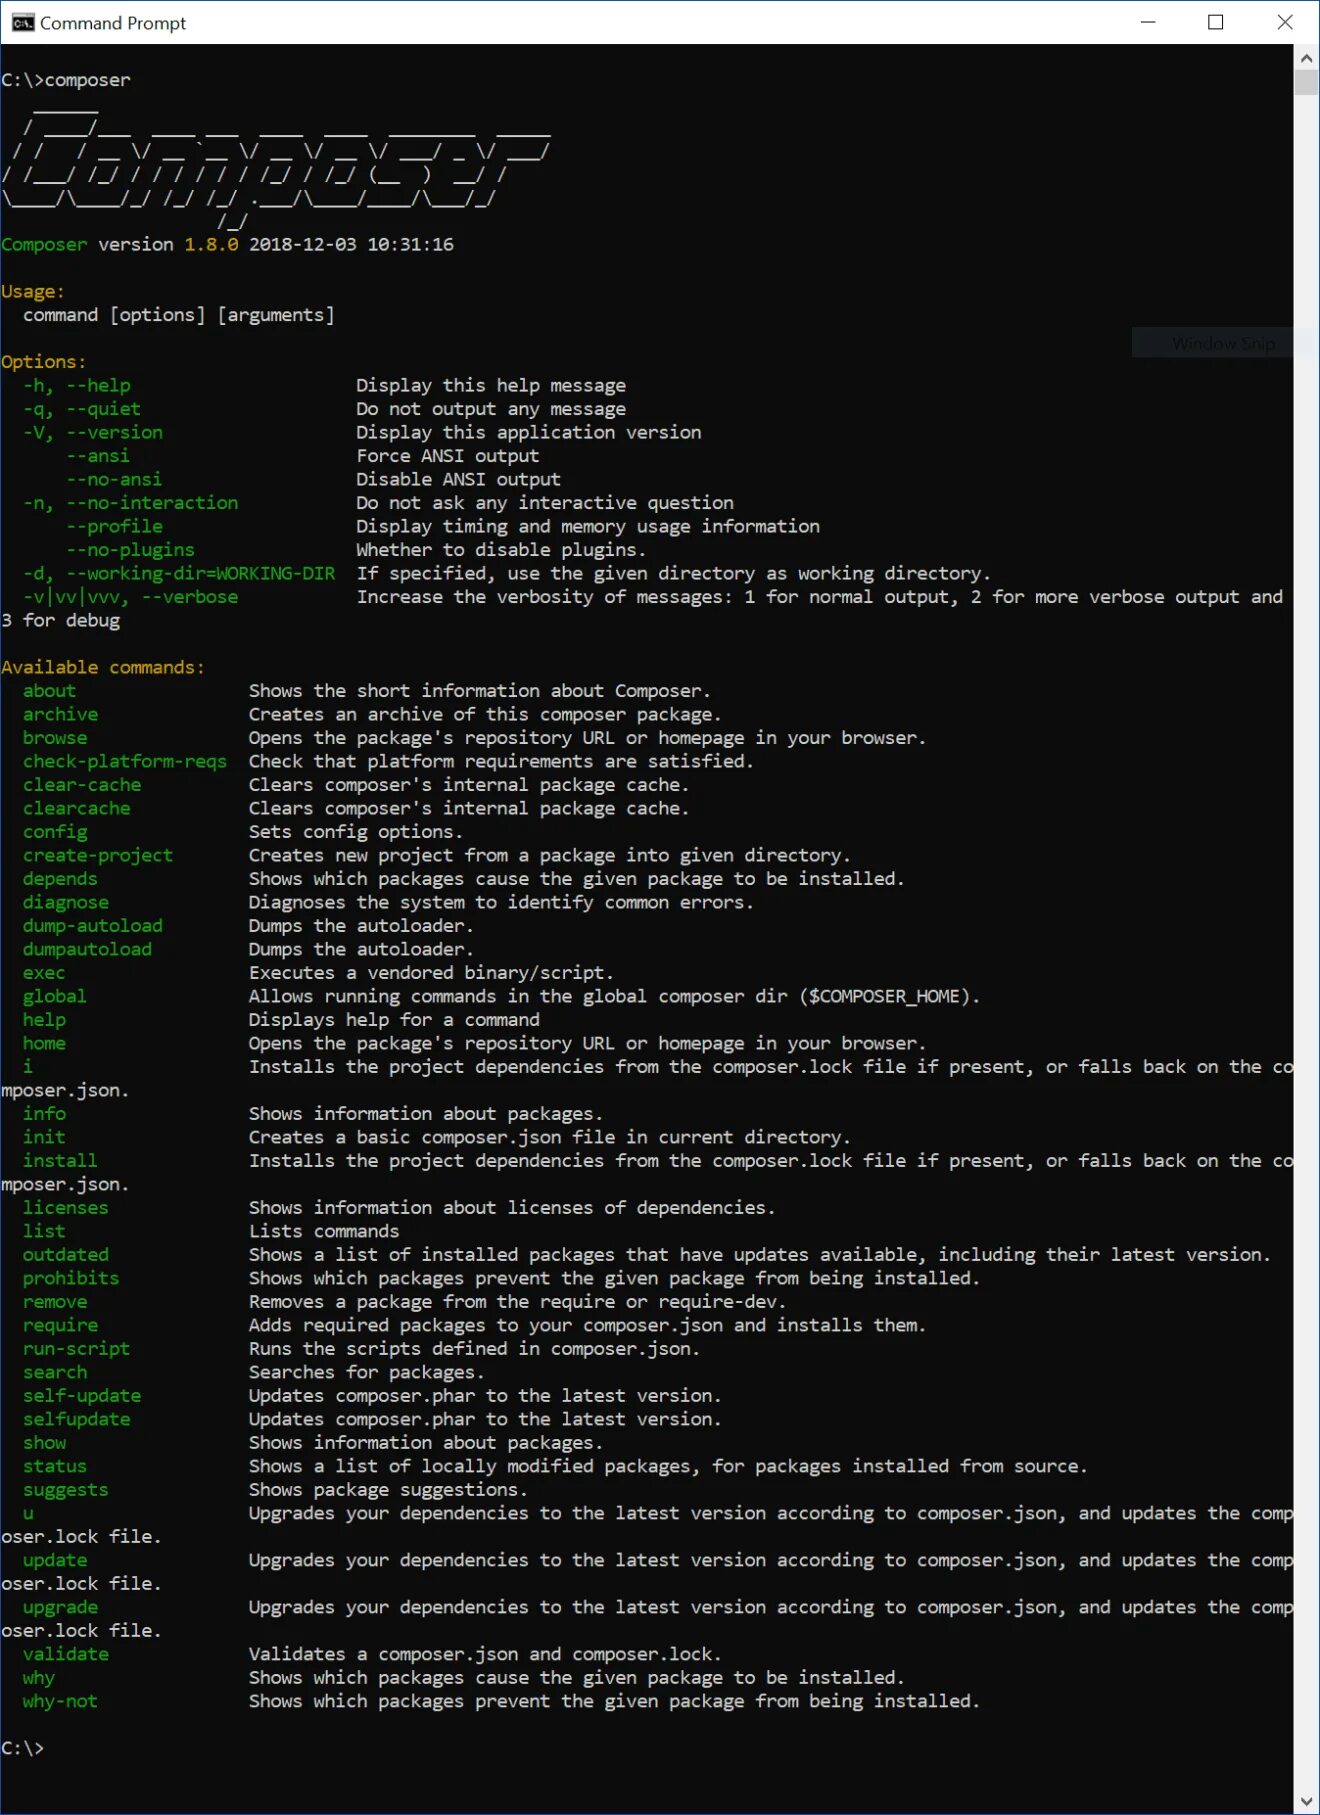Image resolution: width=1320 pixels, height=1815 pixels.
Task: Maximize the Command Prompt window
Action: coord(1216,22)
